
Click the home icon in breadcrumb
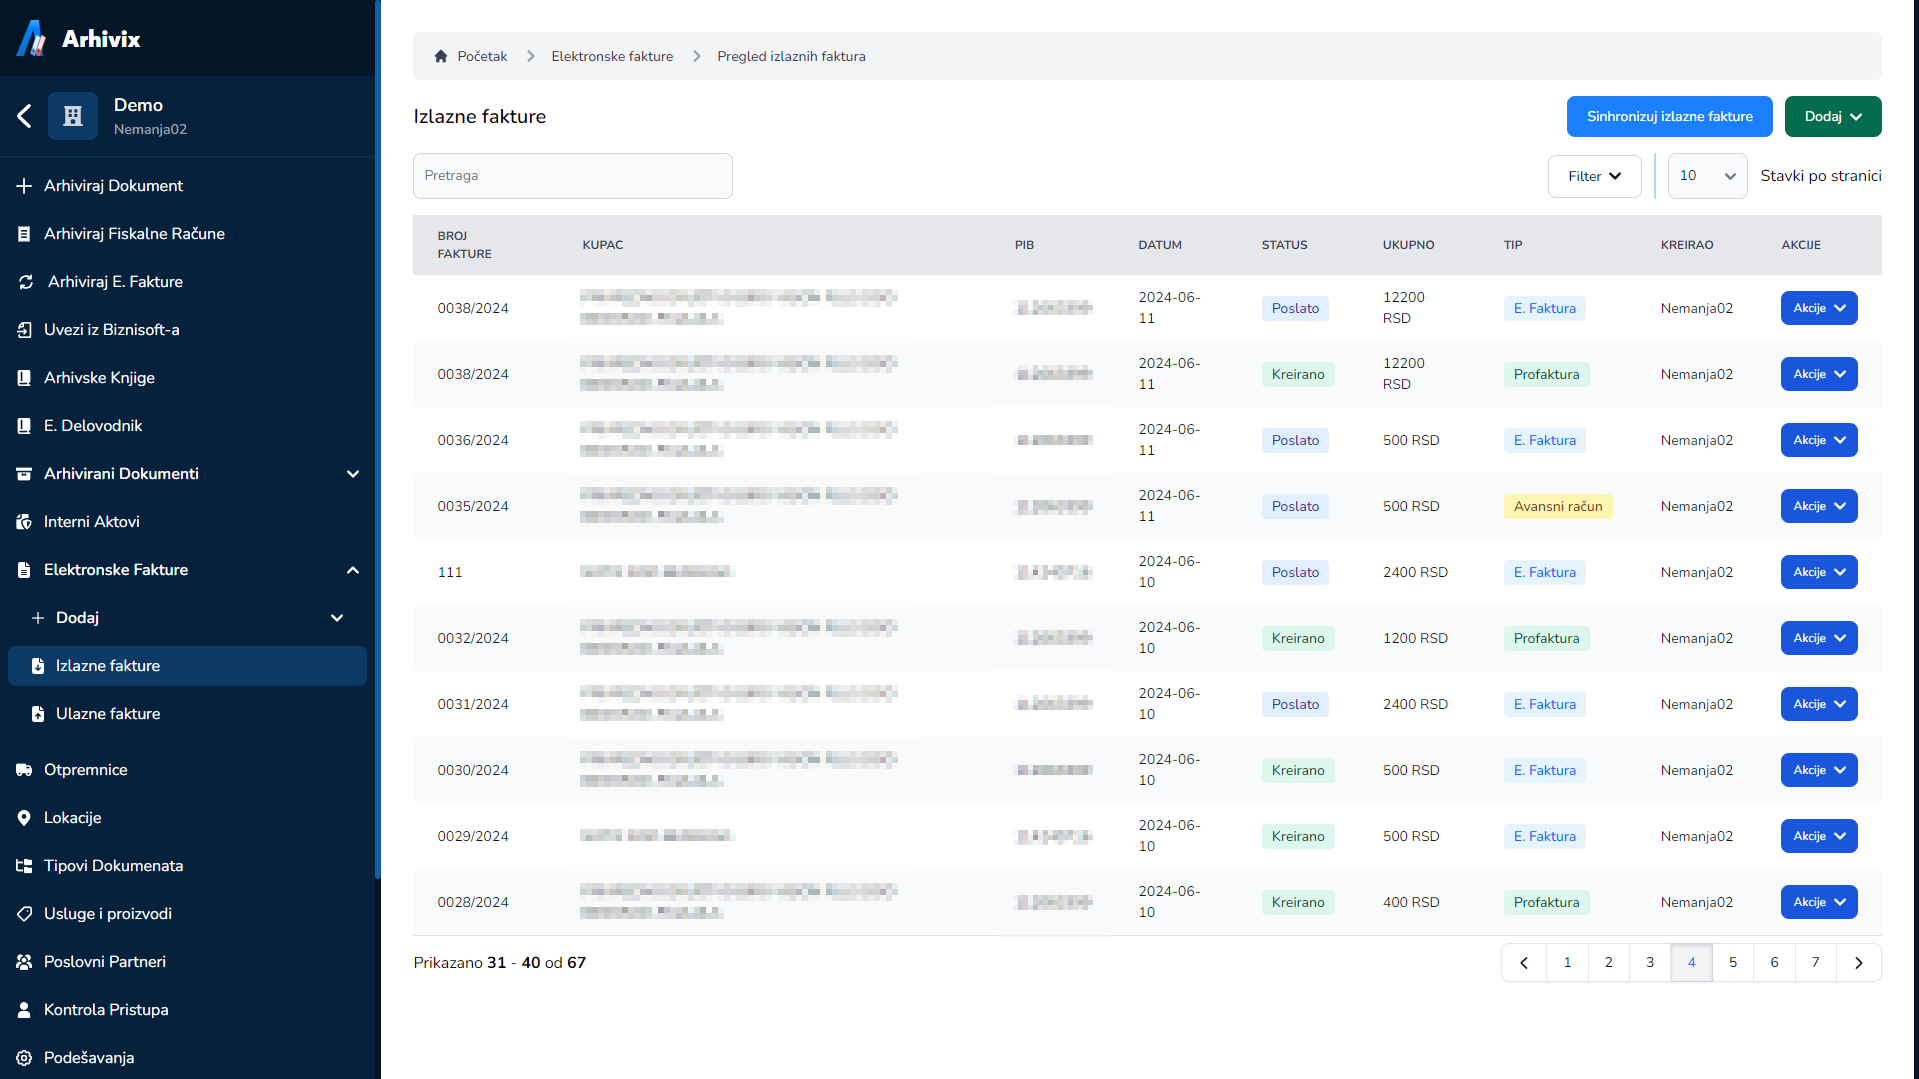[x=441, y=57]
